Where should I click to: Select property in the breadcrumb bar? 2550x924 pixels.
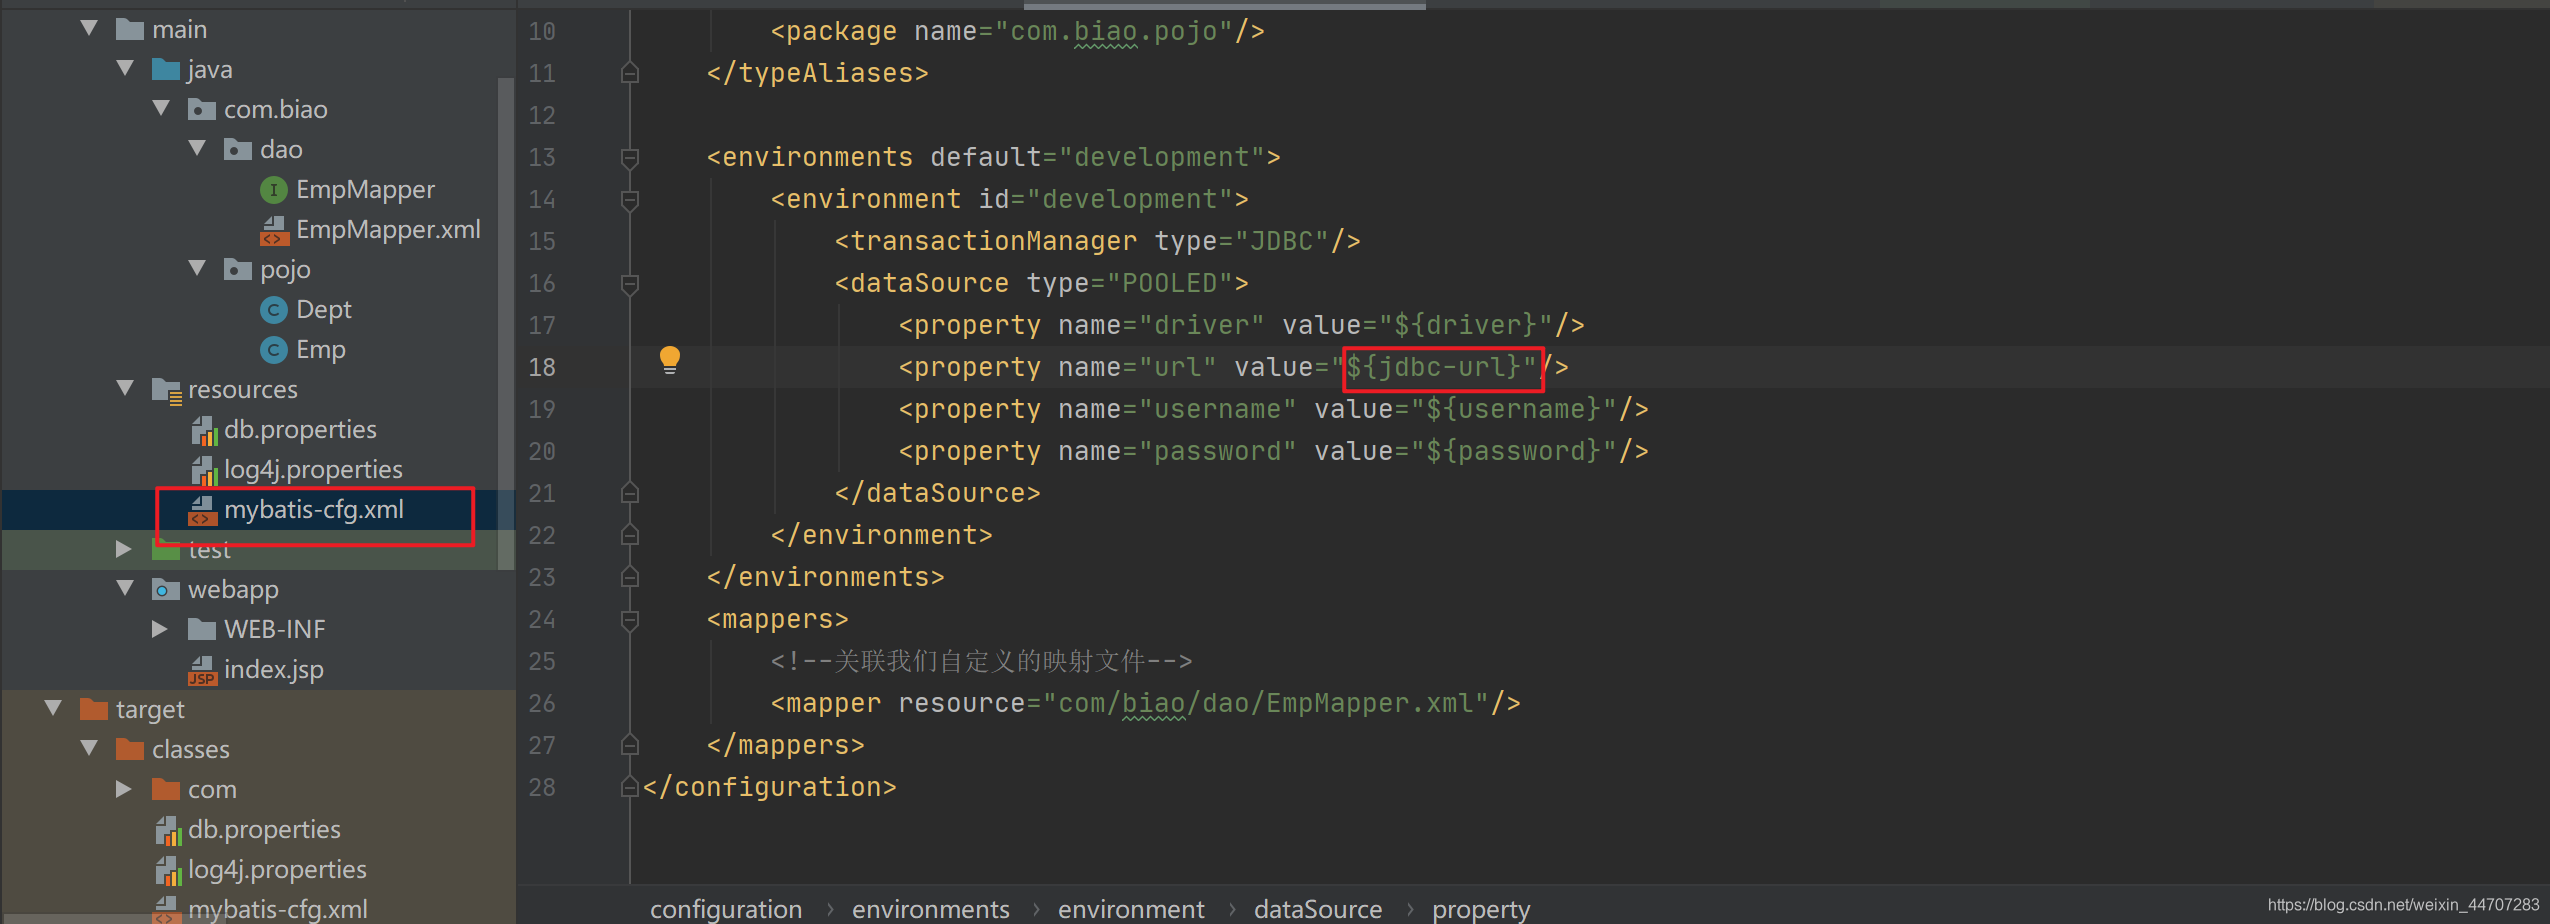pyautogui.click(x=1481, y=909)
